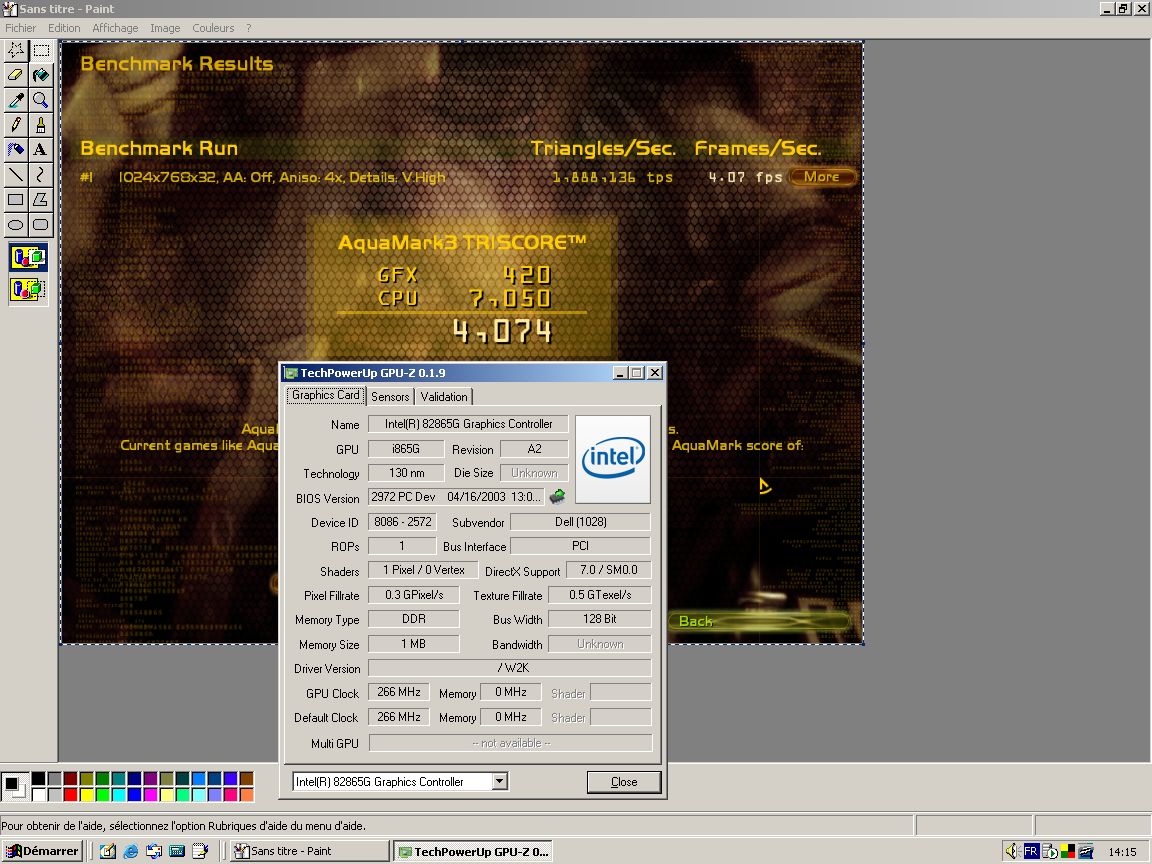Select the Airbrush spray tool
Screen dimensions: 1152x864
[x=15, y=150]
